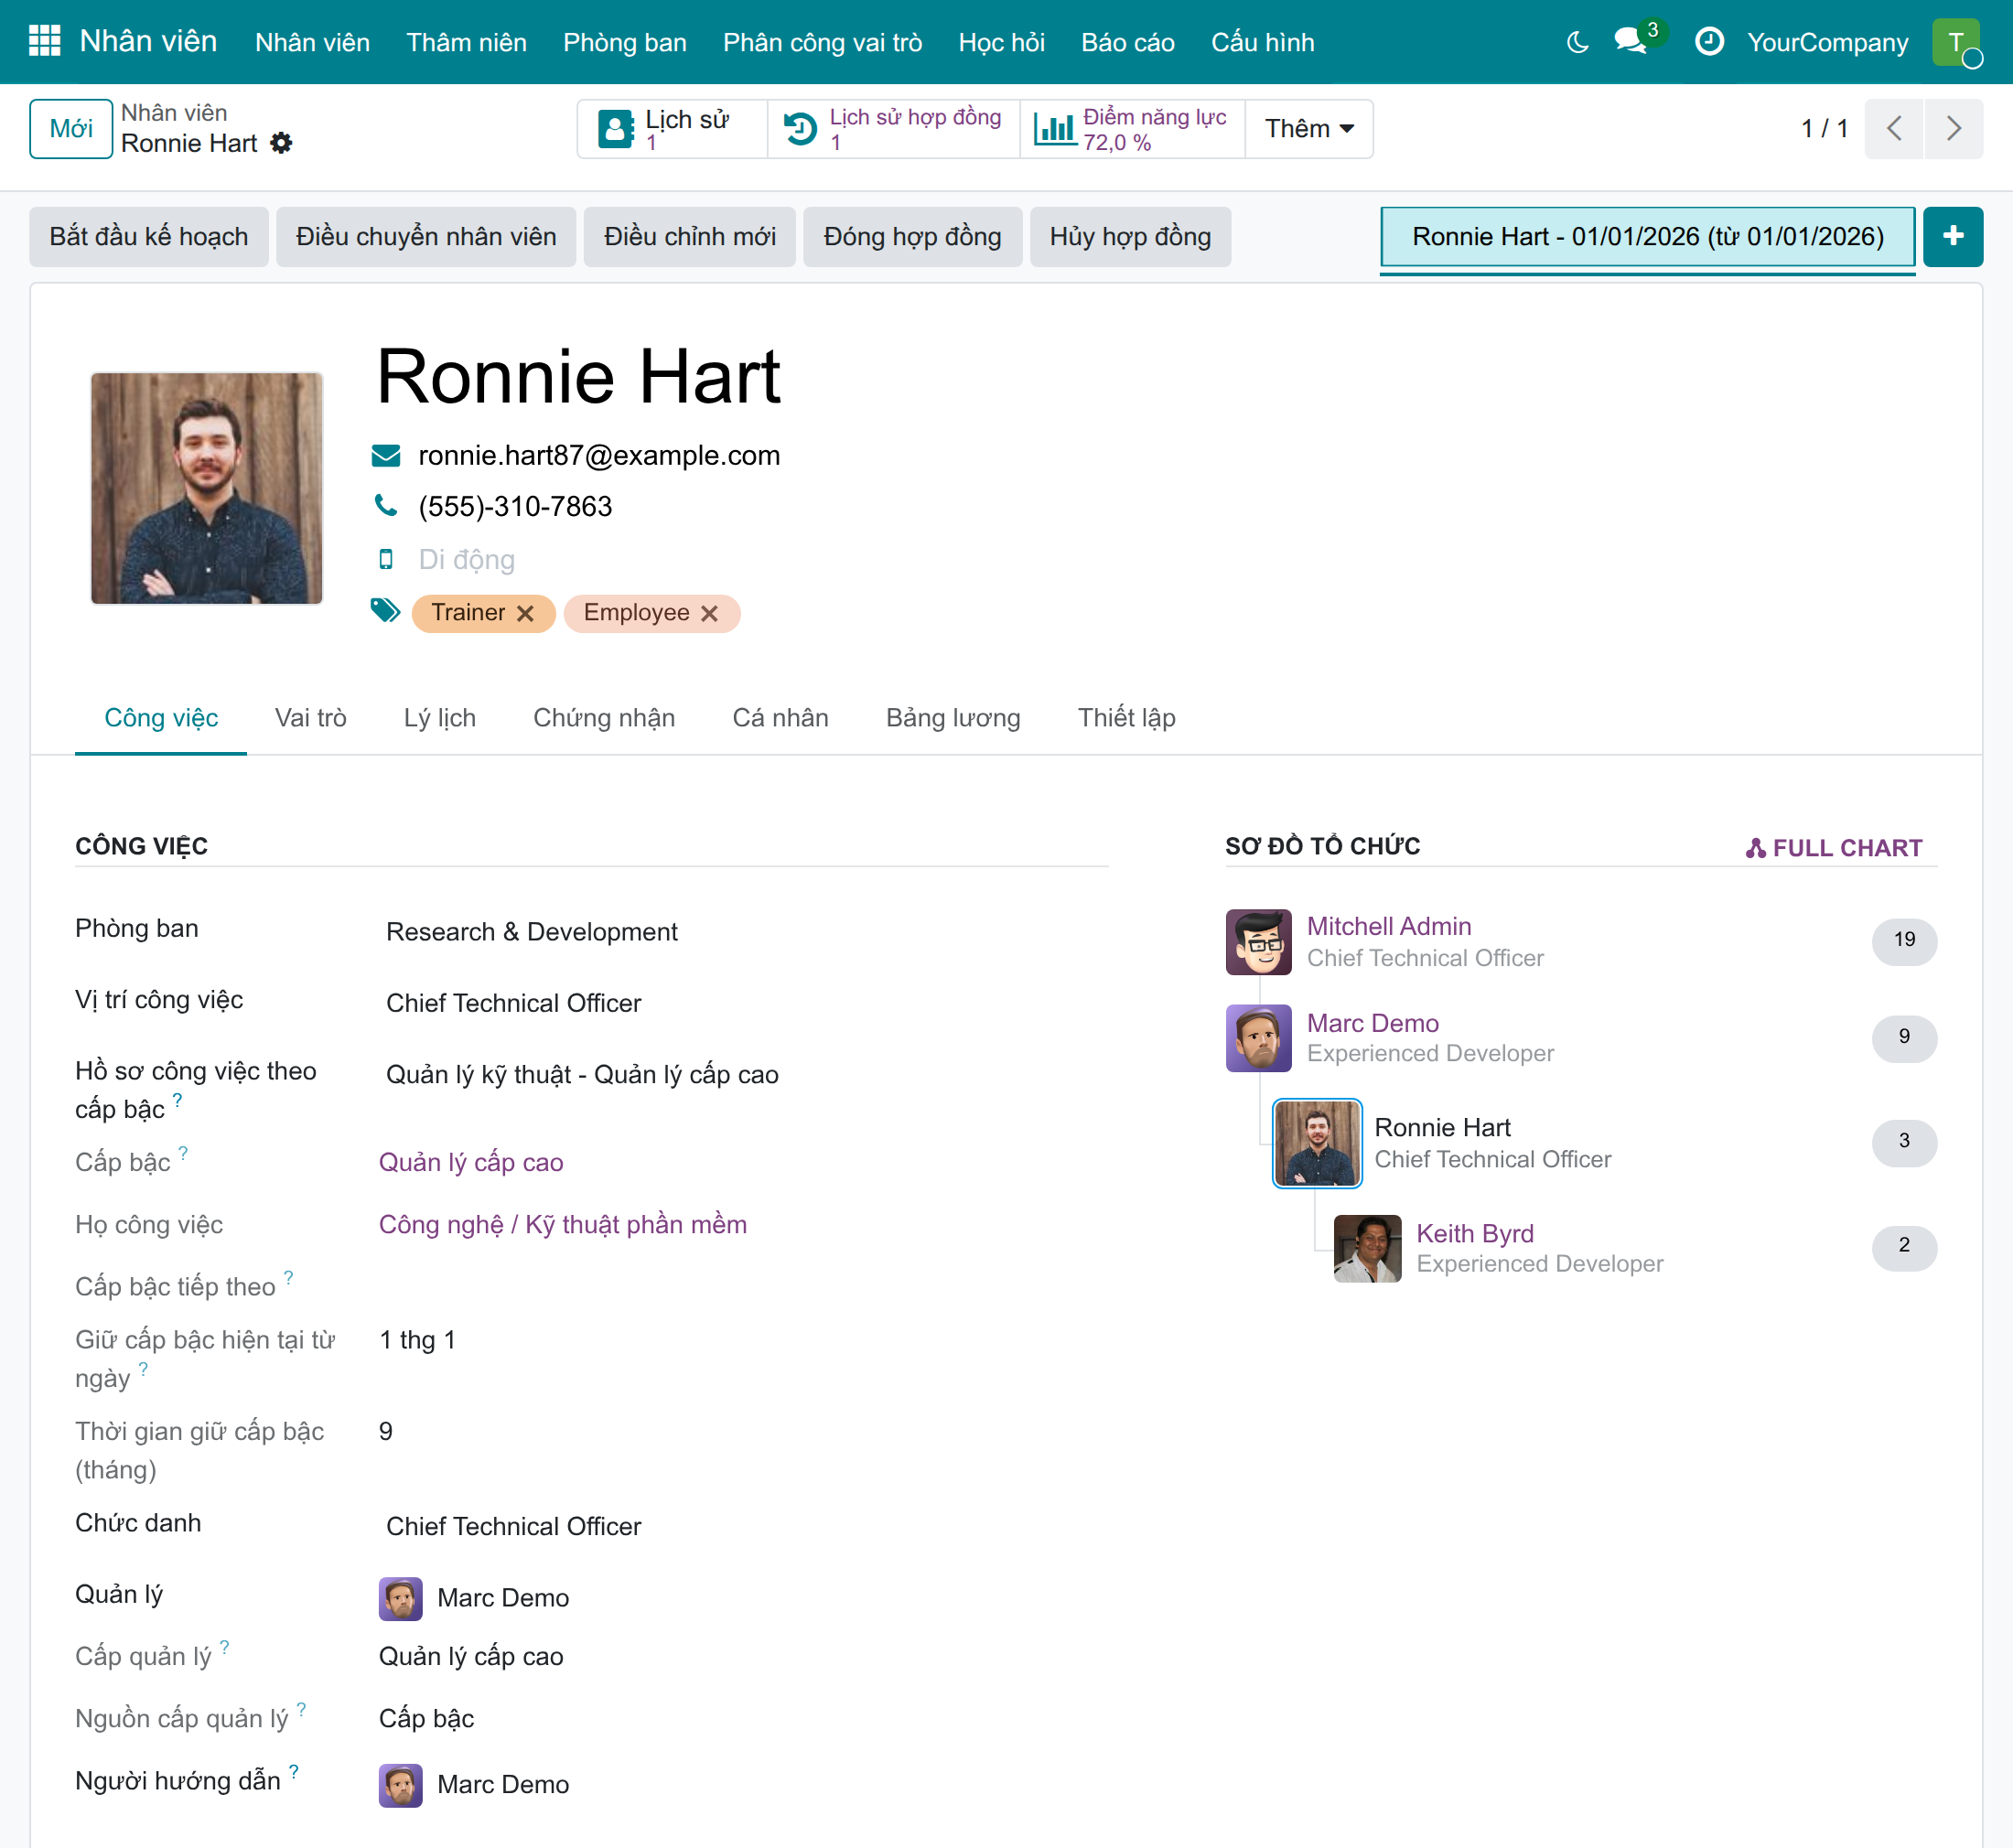Open Lịch sử hợp đồng stat button
The image size is (2013, 1848).
[x=893, y=128]
